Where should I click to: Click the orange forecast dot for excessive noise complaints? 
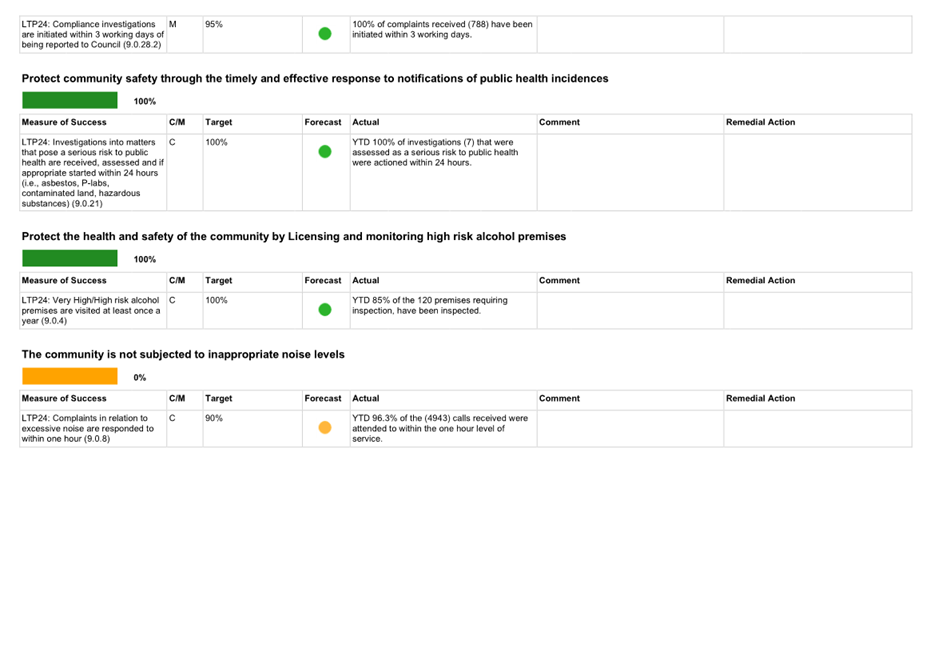pyautogui.click(x=324, y=428)
